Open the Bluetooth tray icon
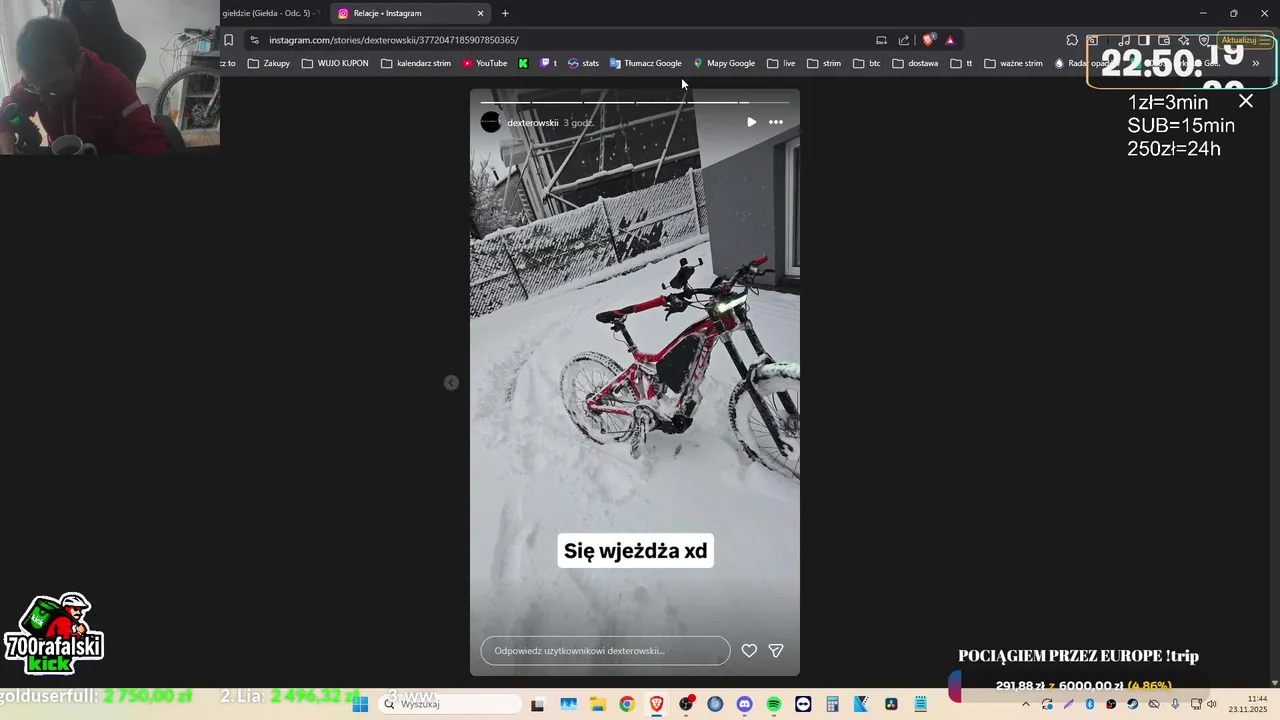The width and height of the screenshot is (1280, 720). (1090, 704)
